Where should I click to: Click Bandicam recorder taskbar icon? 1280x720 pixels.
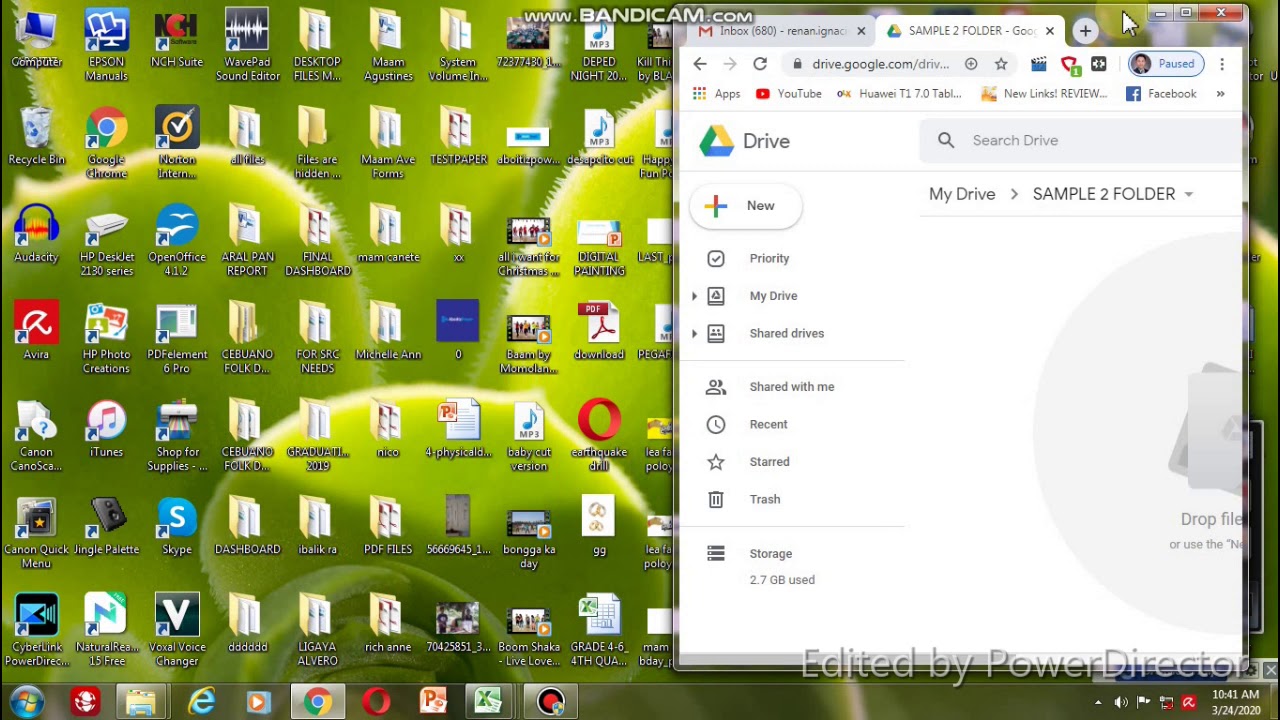tap(551, 703)
